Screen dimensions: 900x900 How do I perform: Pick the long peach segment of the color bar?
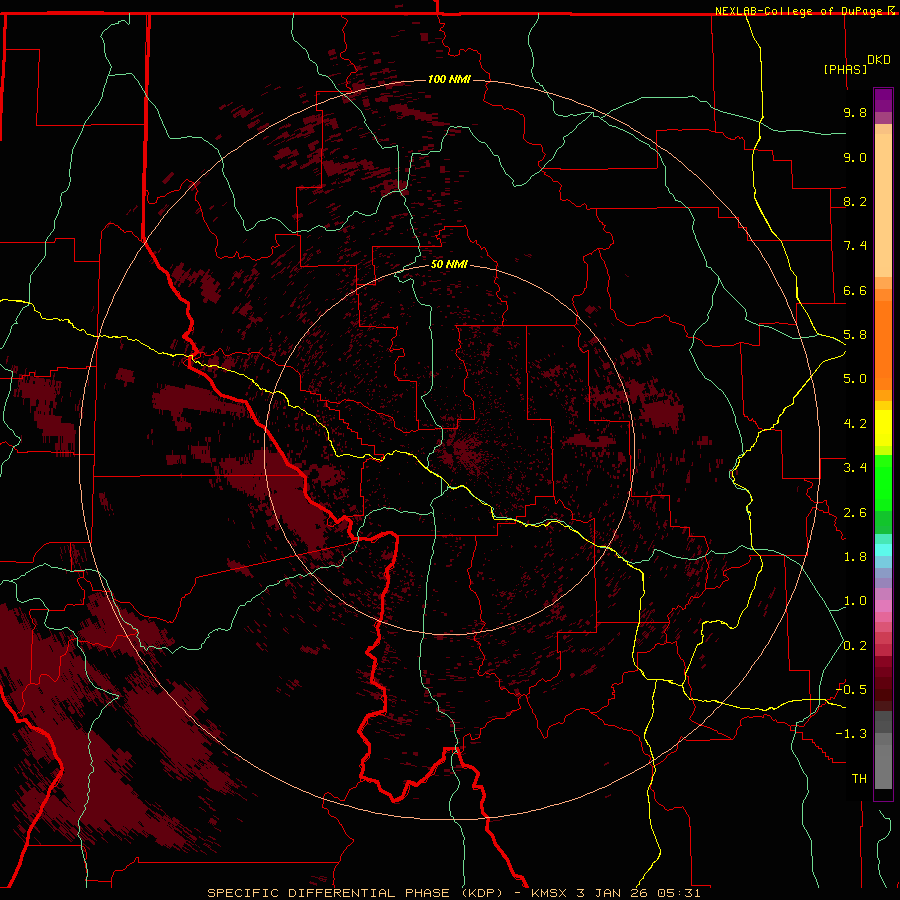pos(883,205)
